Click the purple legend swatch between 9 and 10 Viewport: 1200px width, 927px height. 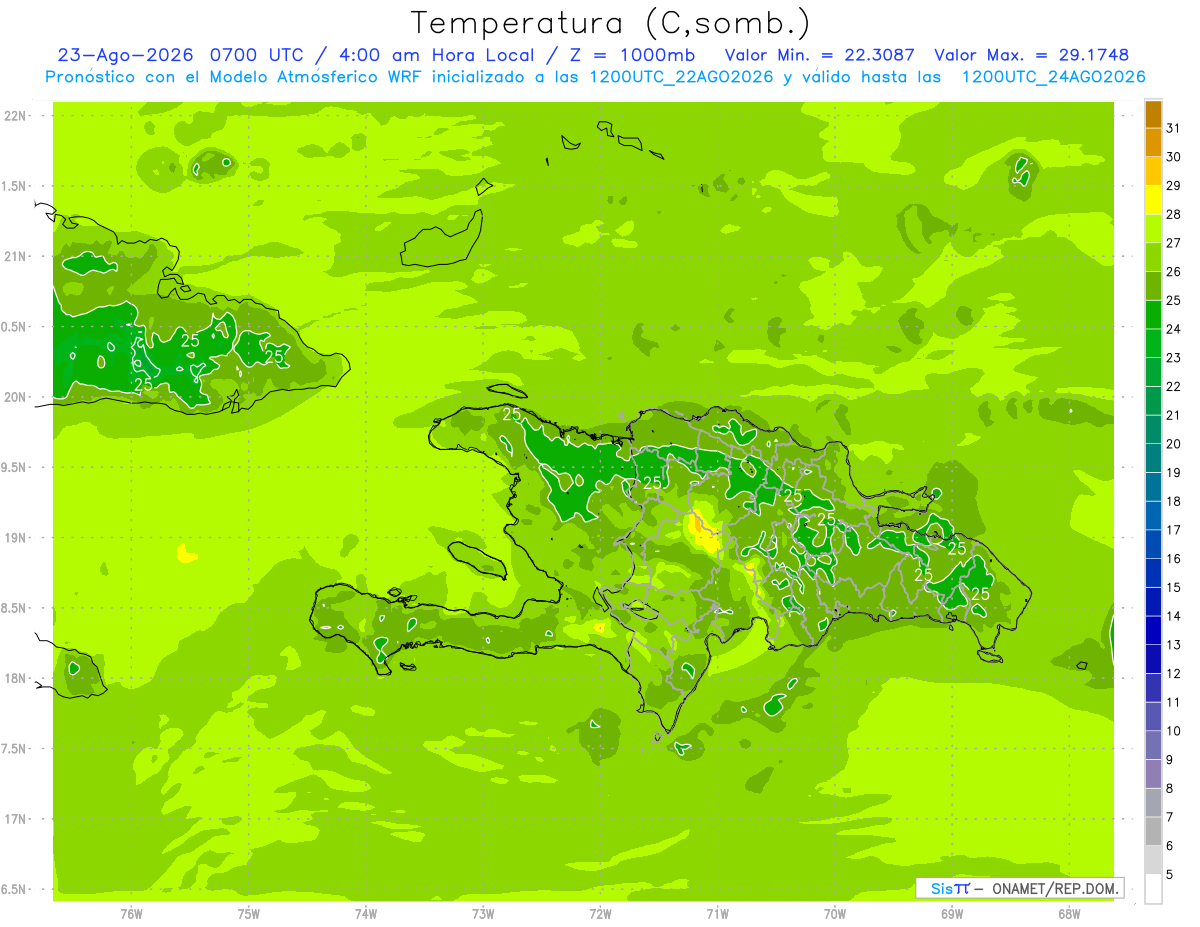tap(1153, 746)
